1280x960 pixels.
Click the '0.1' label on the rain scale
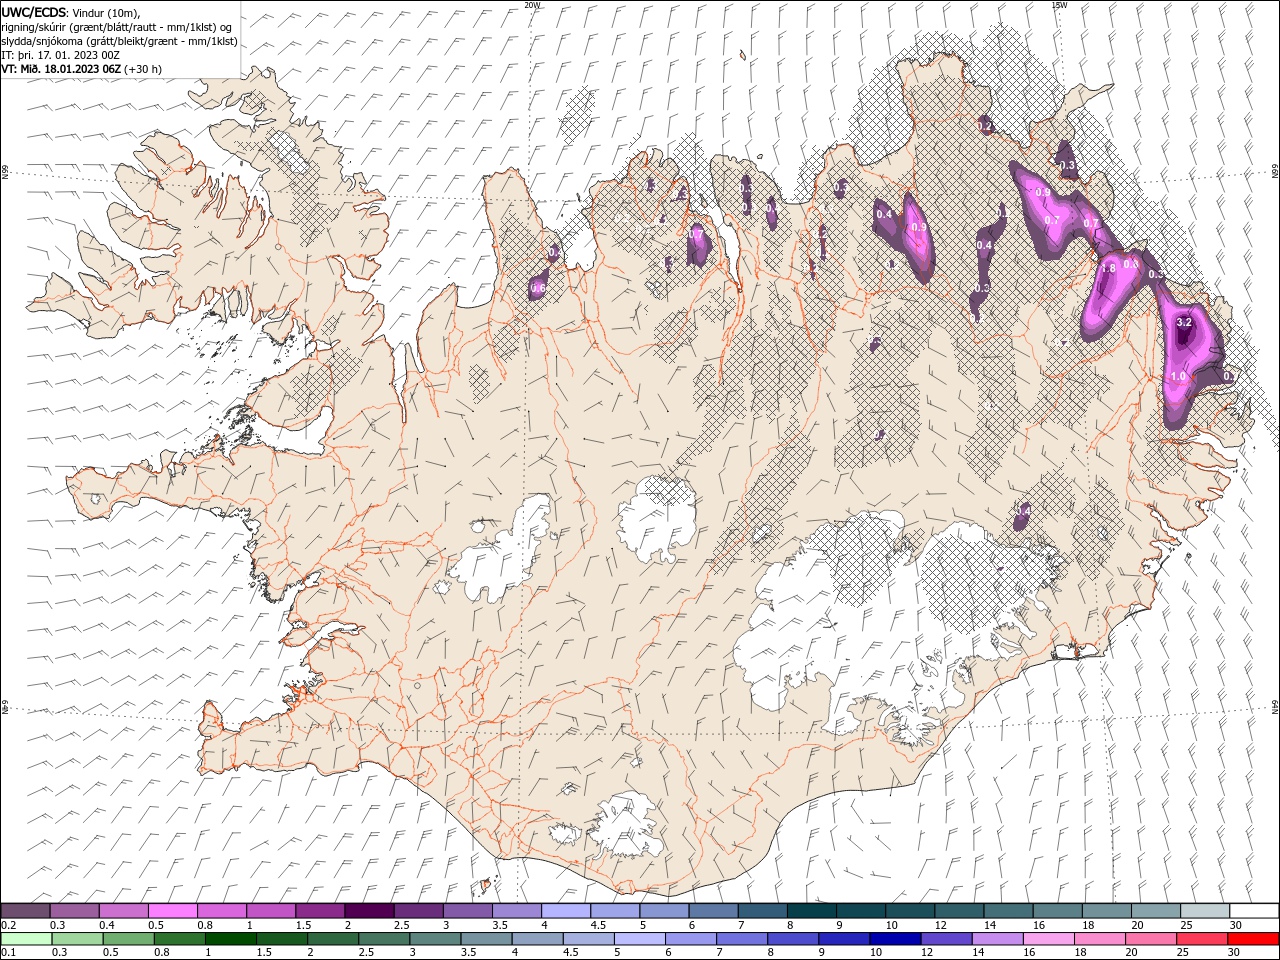8,953
